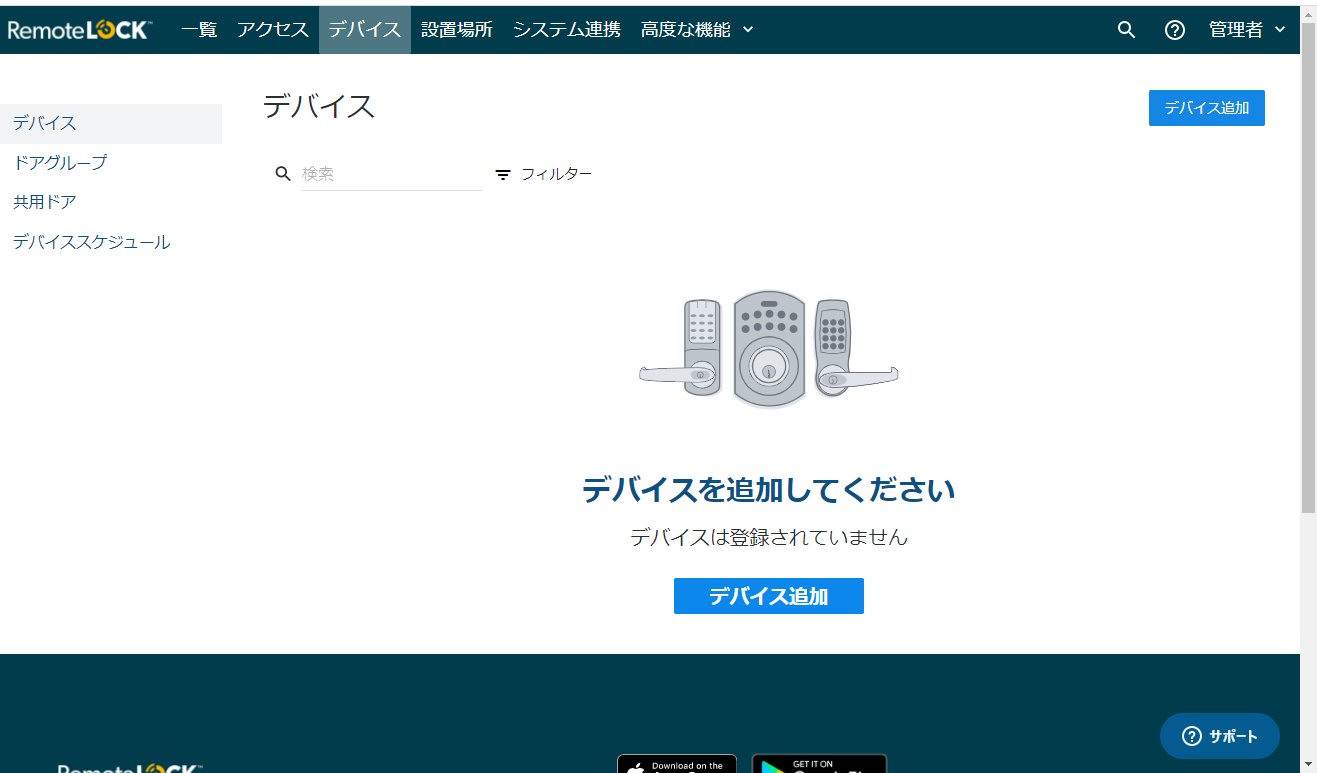The width and height of the screenshot is (1317, 773).
Task: Select the デバイス top navigation tab
Action: [365, 30]
